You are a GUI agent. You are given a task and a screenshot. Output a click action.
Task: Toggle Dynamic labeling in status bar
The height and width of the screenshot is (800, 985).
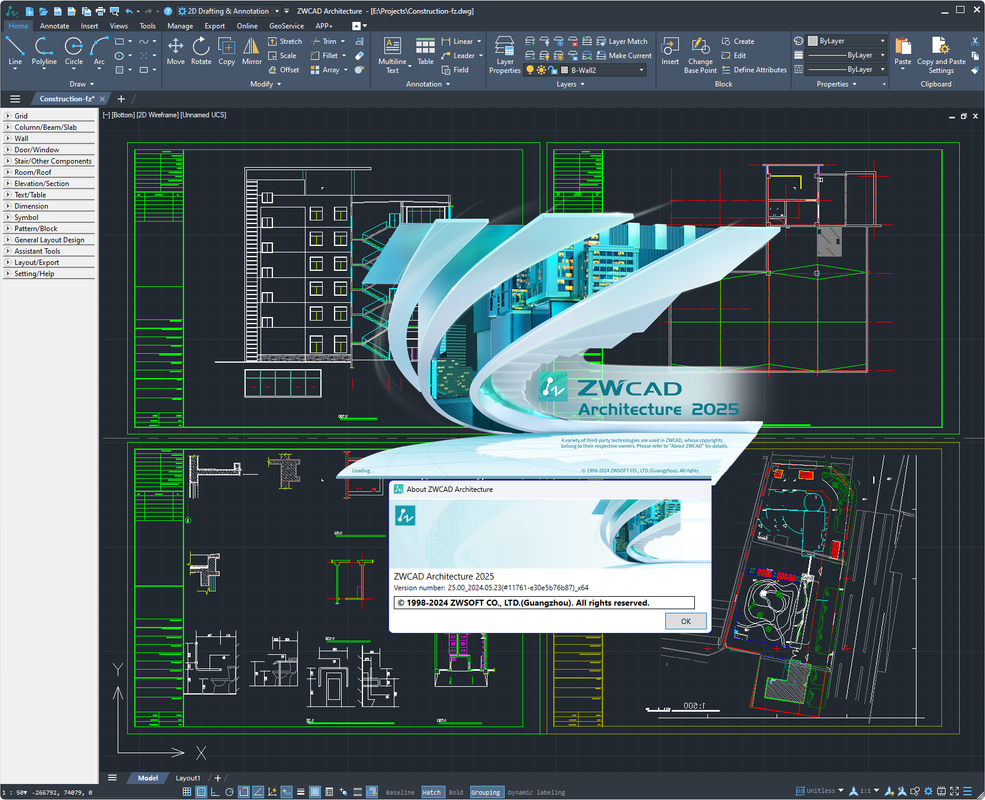[x=536, y=792]
